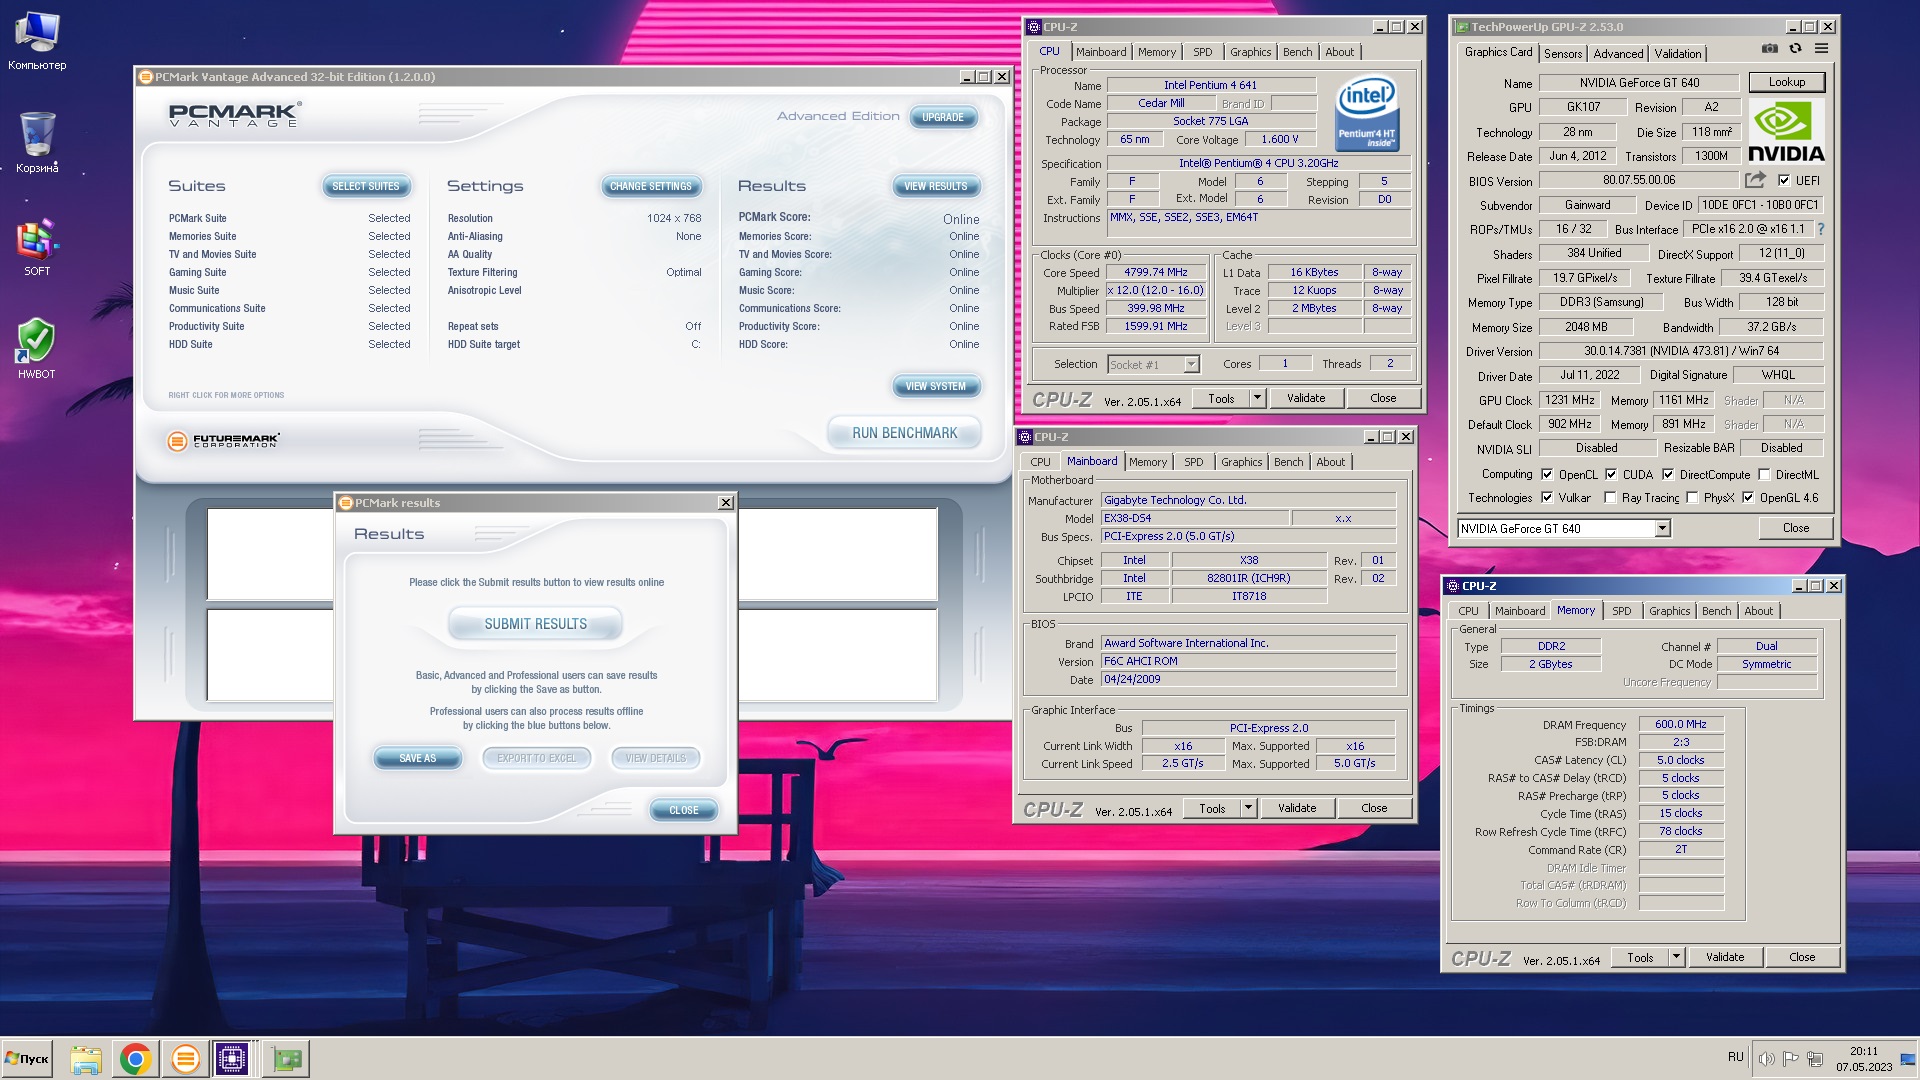The height and width of the screenshot is (1080, 1920).
Task: Click the GPU-Z refresh icon
Action: pyautogui.click(x=1795, y=48)
